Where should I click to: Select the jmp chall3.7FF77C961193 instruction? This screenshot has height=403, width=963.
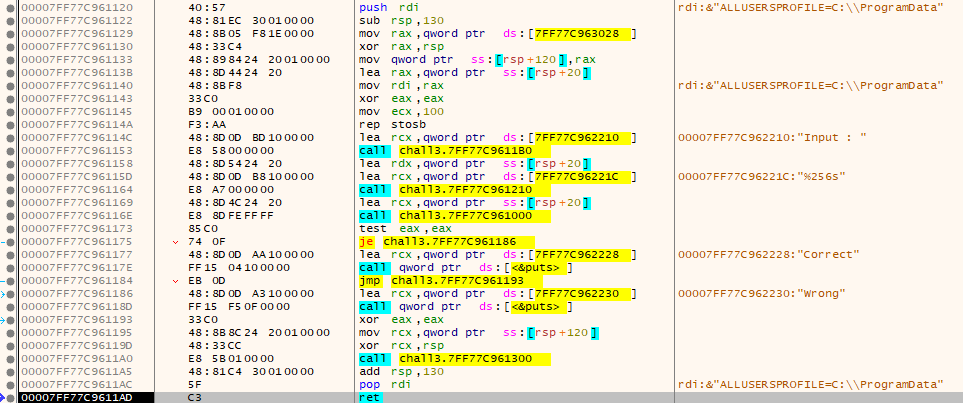coord(451,281)
